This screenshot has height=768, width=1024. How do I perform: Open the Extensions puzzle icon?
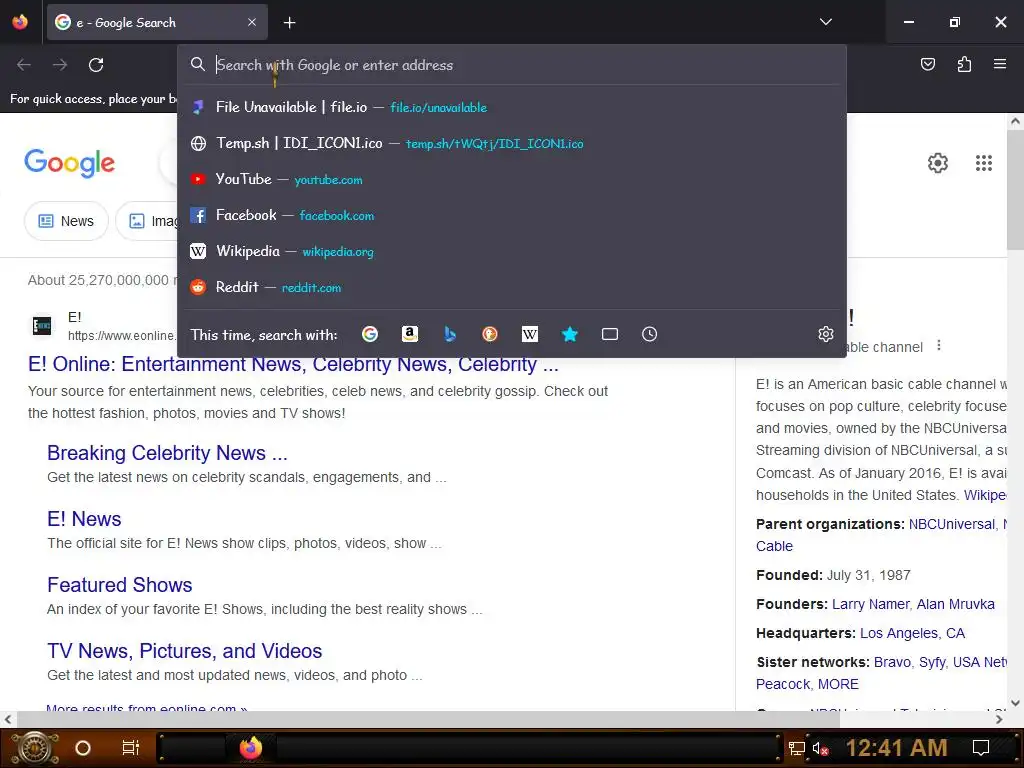click(964, 64)
